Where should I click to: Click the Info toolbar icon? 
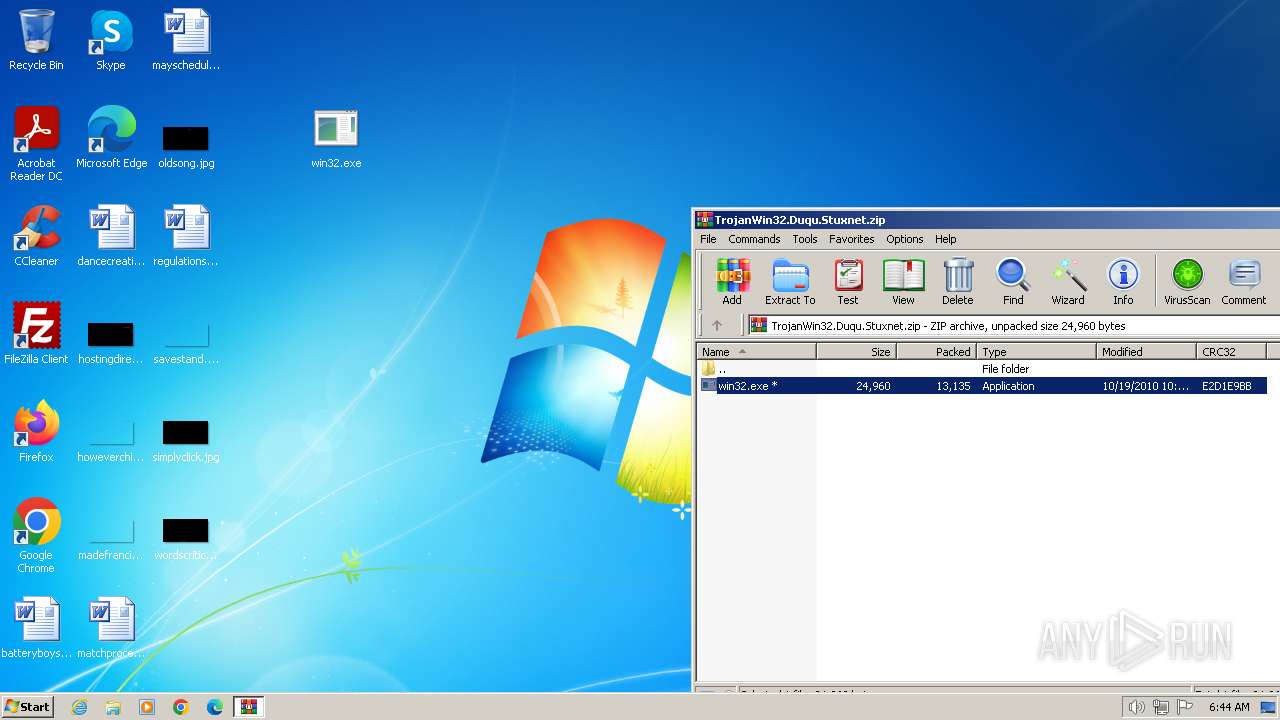[1123, 282]
